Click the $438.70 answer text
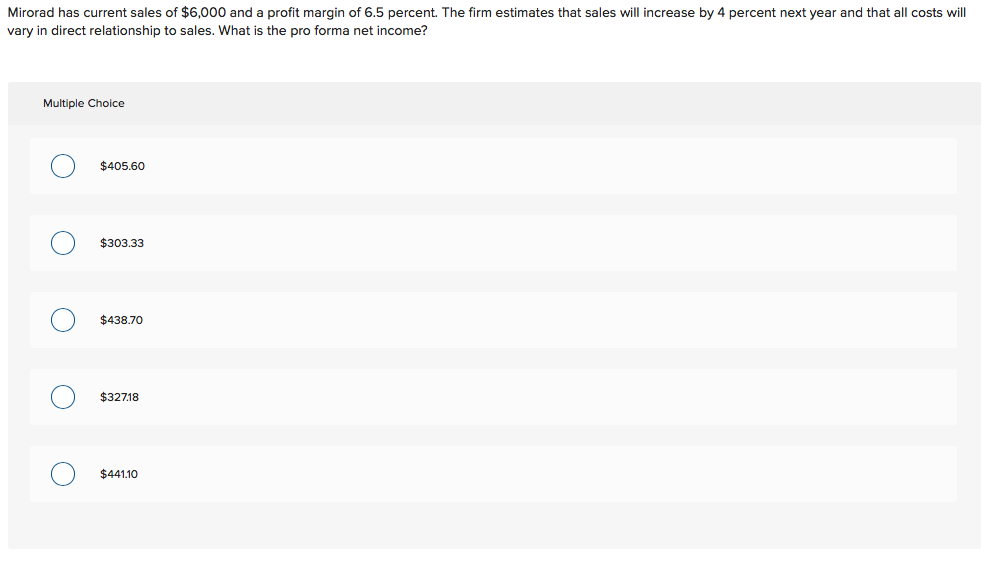The height and width of the screenshot is (579, 990). (120, 319)
